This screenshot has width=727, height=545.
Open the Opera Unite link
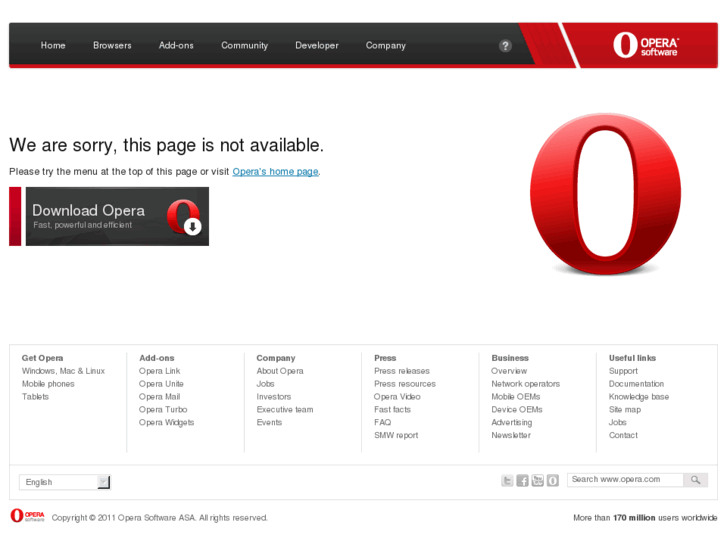[x=161, y=384]
